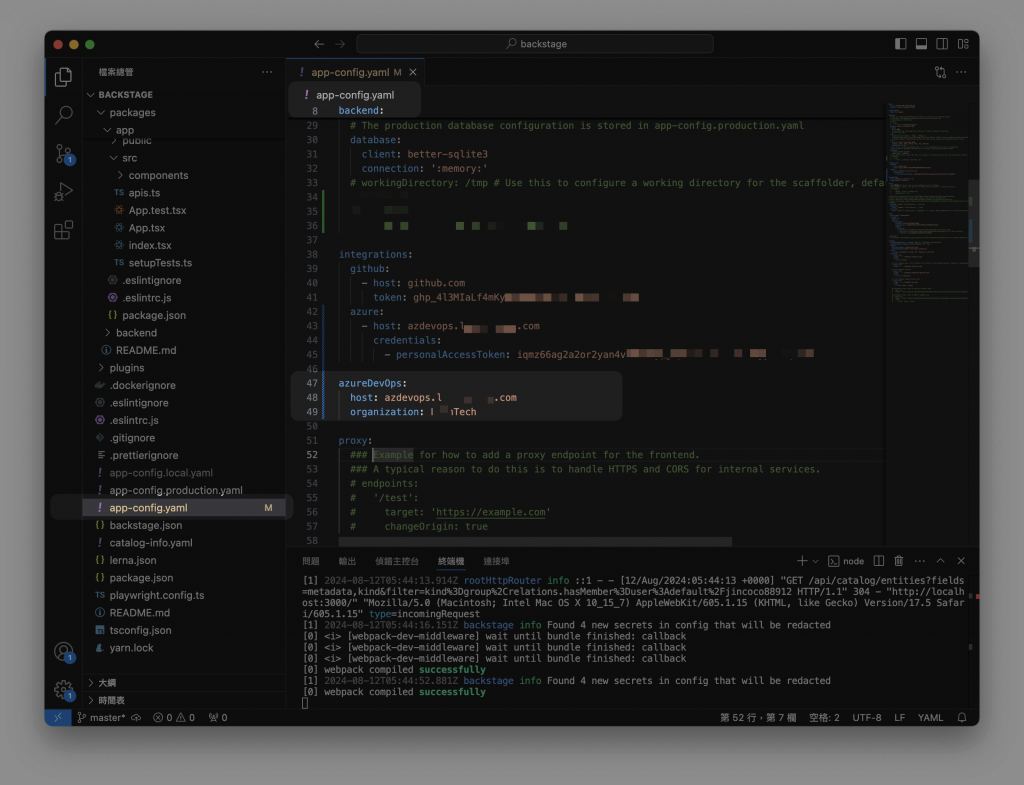
Task: Close the terminal panel
Action: point(961,561)
